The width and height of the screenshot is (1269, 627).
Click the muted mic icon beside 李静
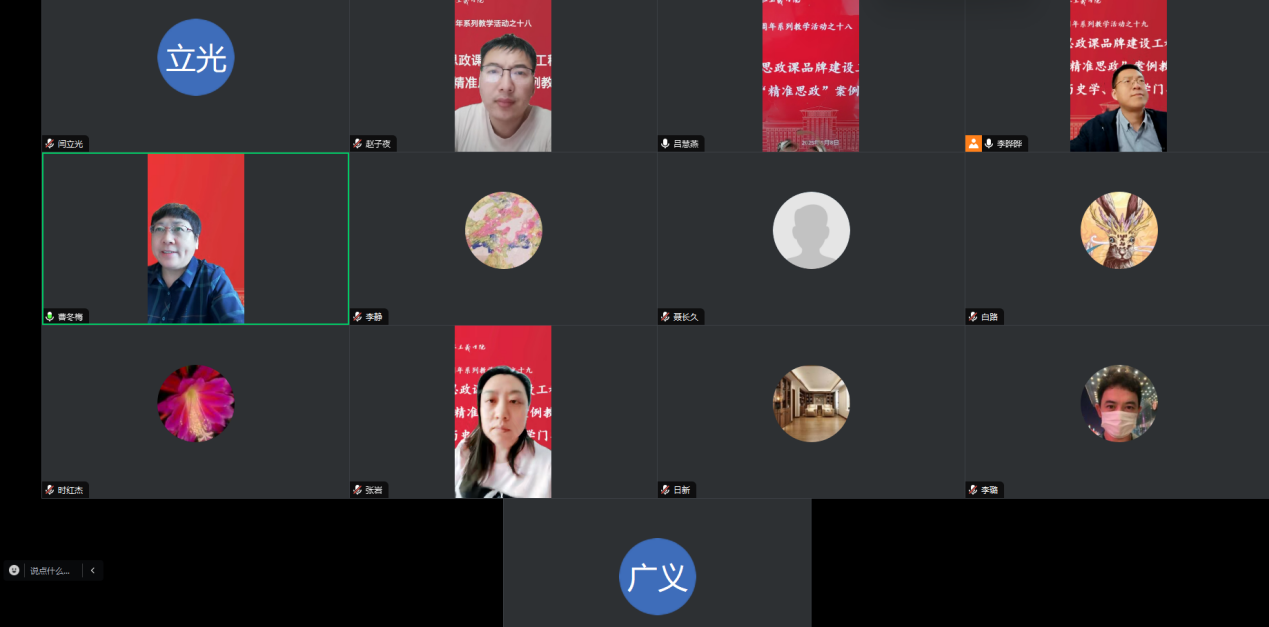[357, 317]
